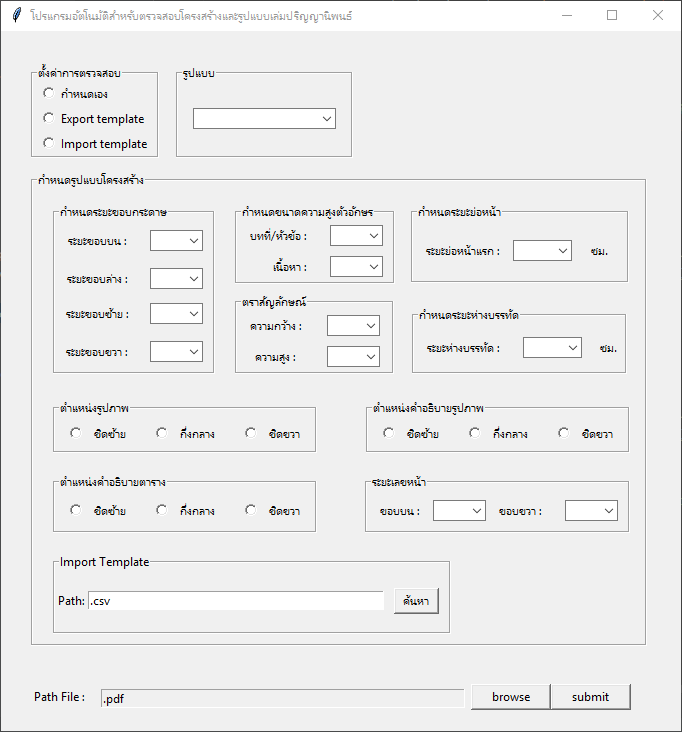Viewport: 682px width, 732px height.
Task: Select the Import template radio option
Action: 49,143
